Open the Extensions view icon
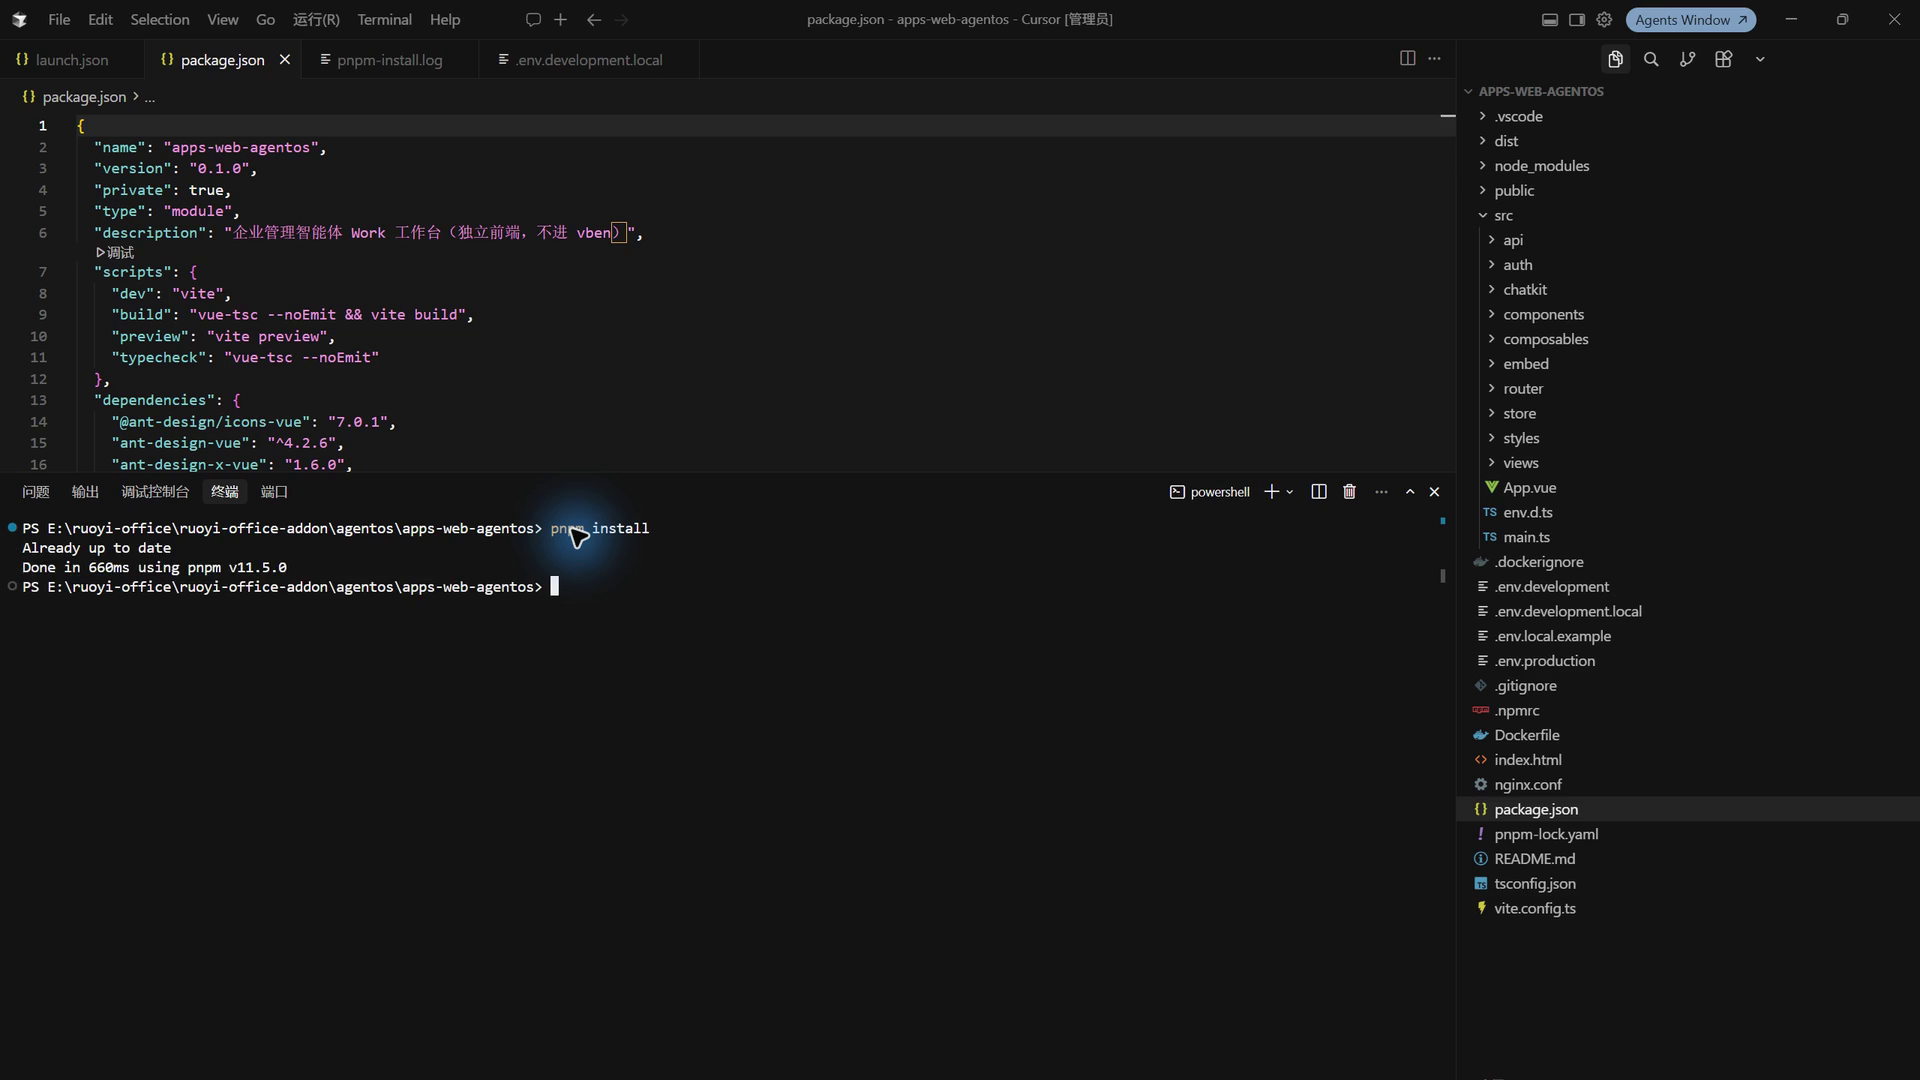 1723,59
